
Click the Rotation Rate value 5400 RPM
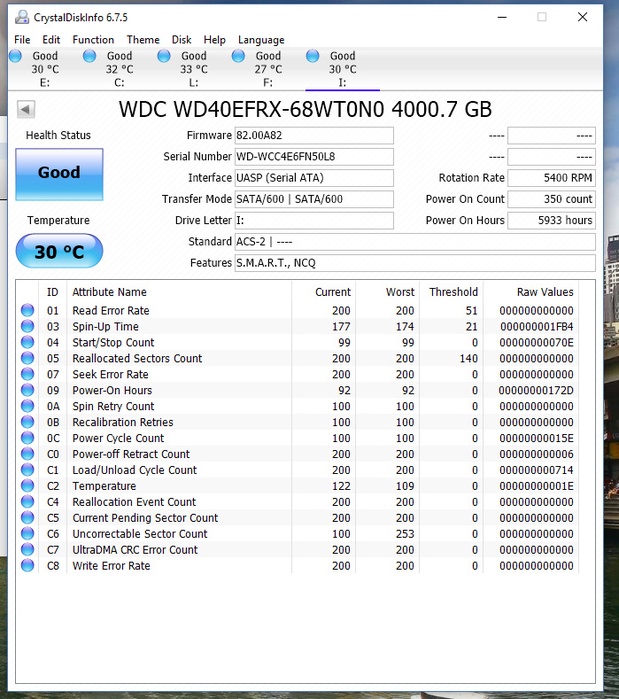[x=551, y=178]
